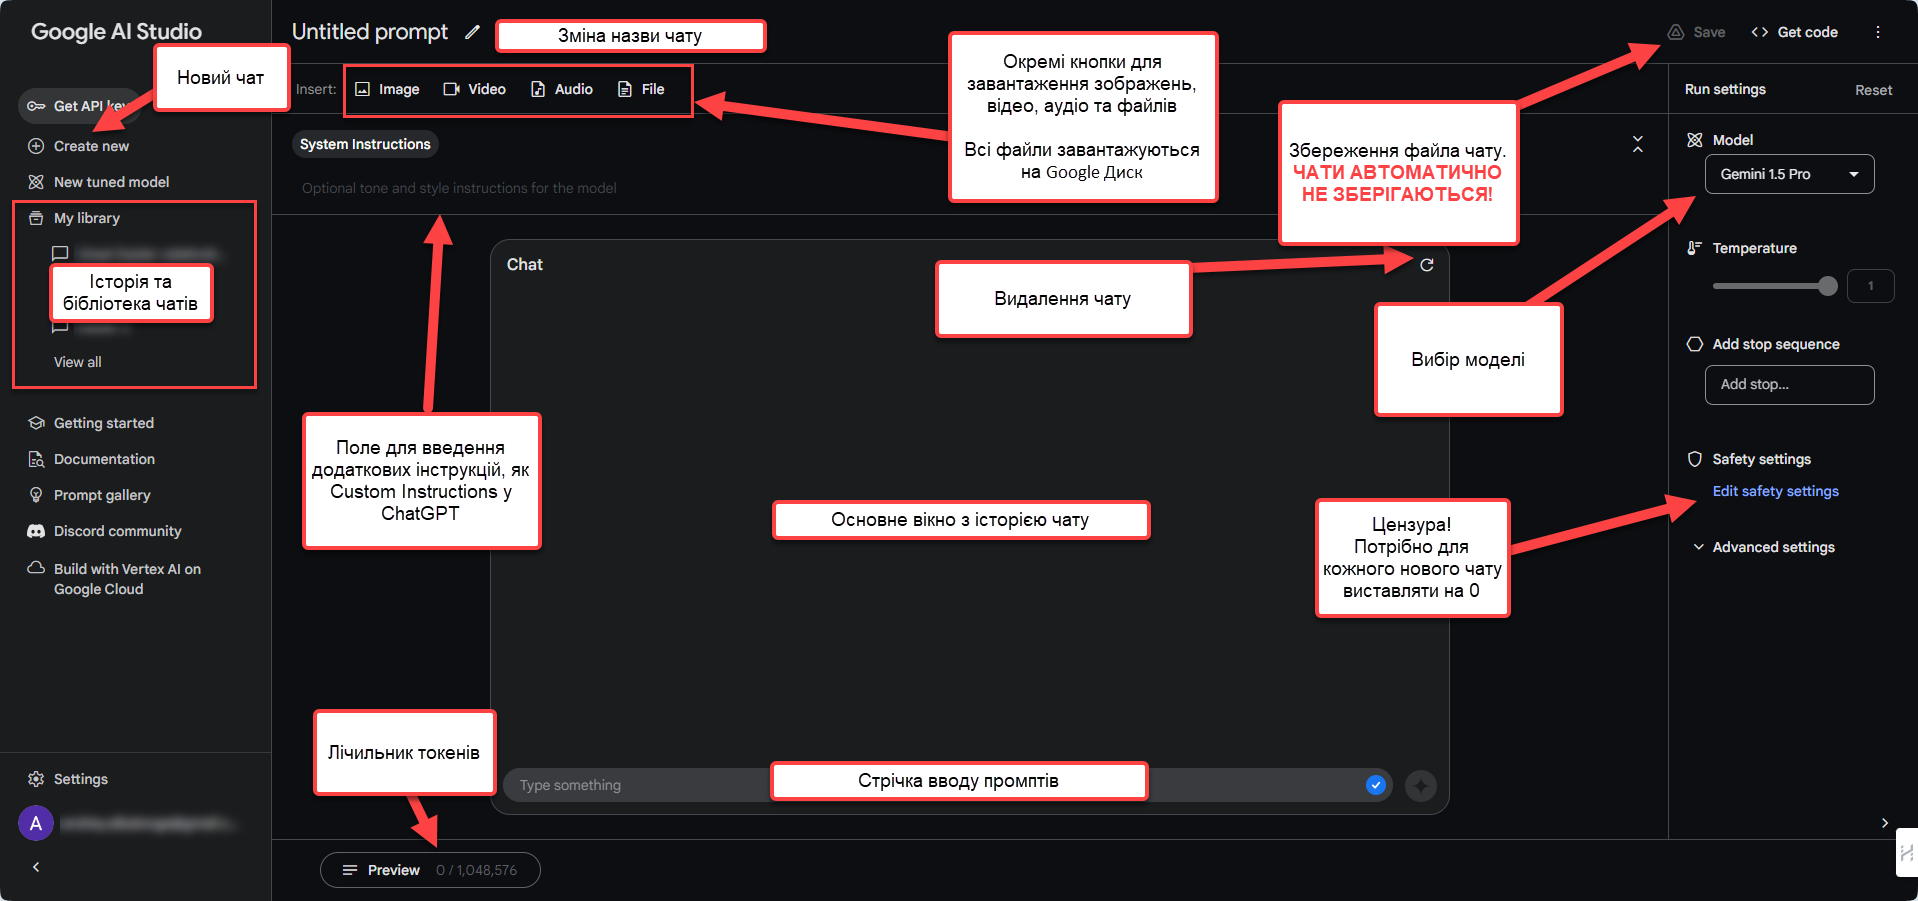Open Create new in sidebar

[78, 146]
